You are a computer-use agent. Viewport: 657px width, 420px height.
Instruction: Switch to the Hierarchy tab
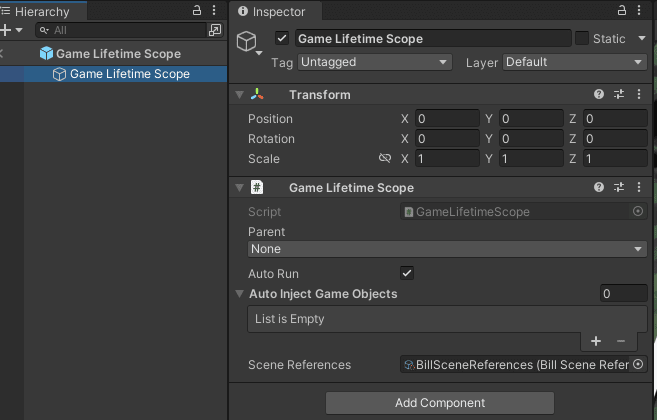tap(42, 12)
